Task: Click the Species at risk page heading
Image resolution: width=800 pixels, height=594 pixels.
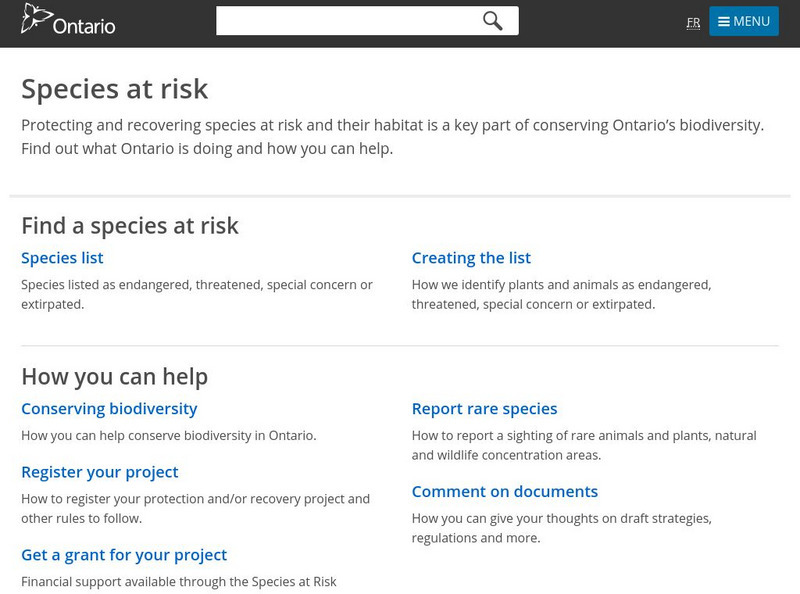Action: pyautogui.click(x=116, y=88)
